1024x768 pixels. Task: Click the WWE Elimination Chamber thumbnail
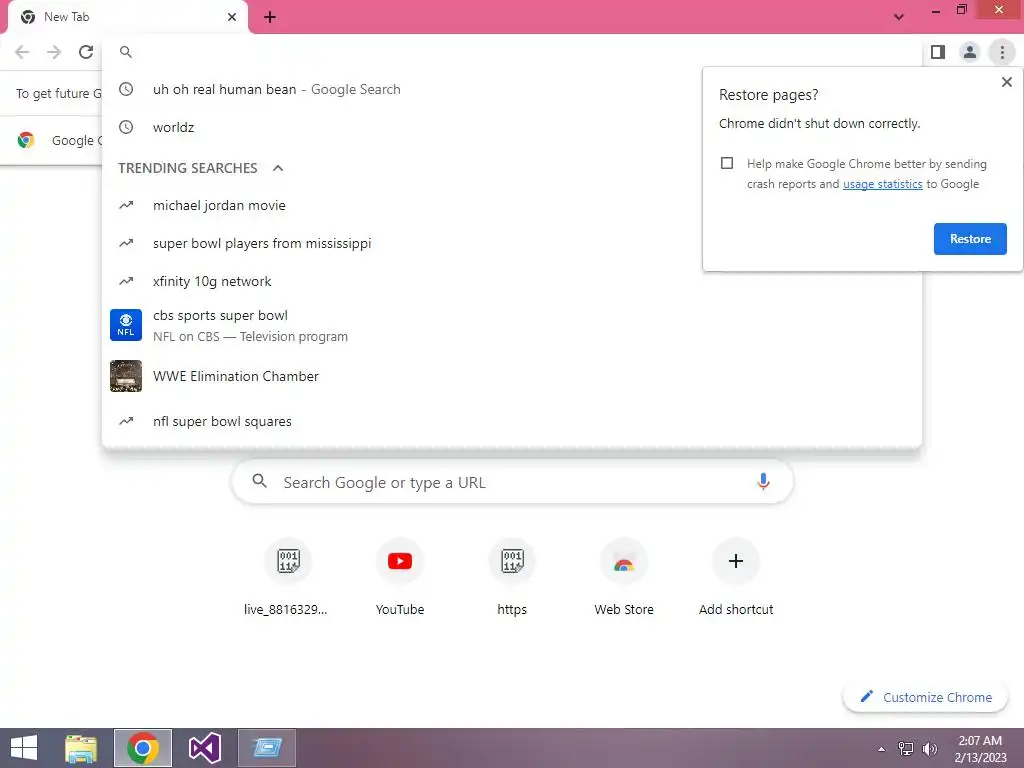[126, 376]
